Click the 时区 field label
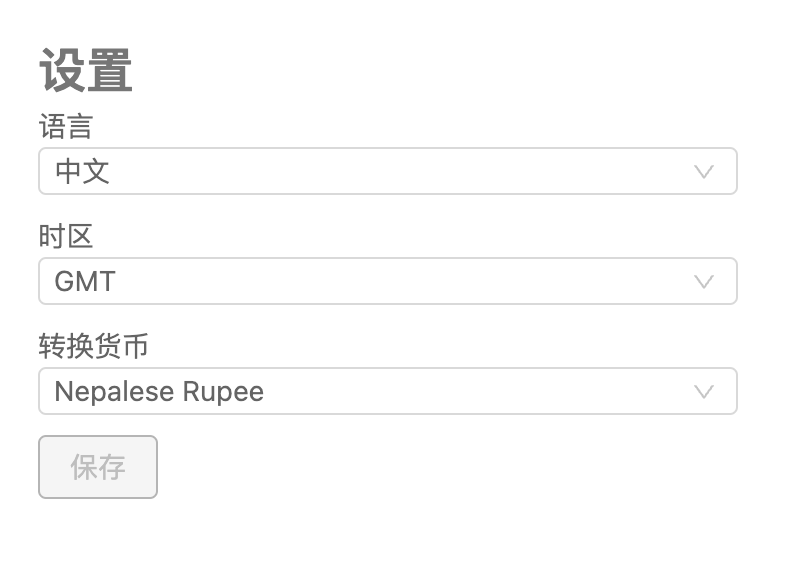Image resolution: width=806 pixels, height=566 pixels. pos(66,237)
